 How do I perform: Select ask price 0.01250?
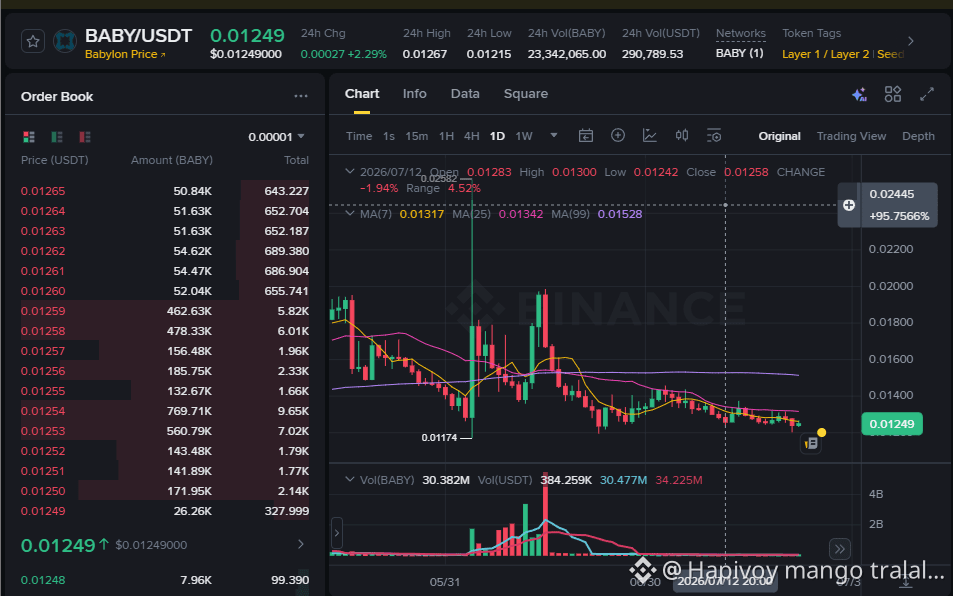pos(43,491)
